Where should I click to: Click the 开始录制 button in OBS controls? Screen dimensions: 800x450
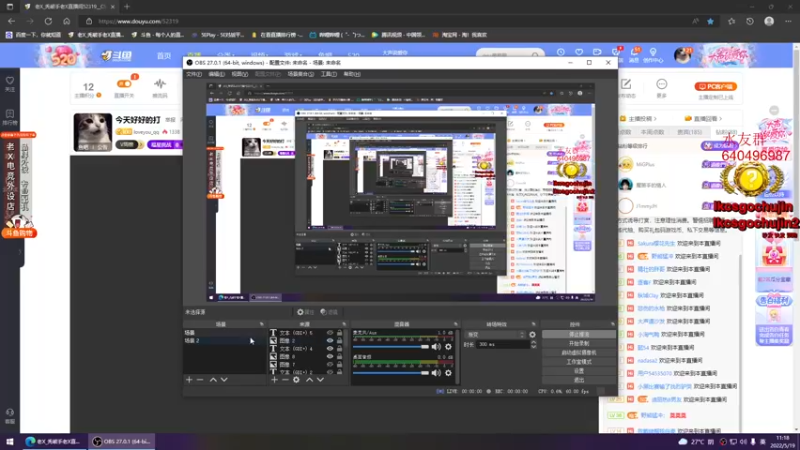(579, 343)
